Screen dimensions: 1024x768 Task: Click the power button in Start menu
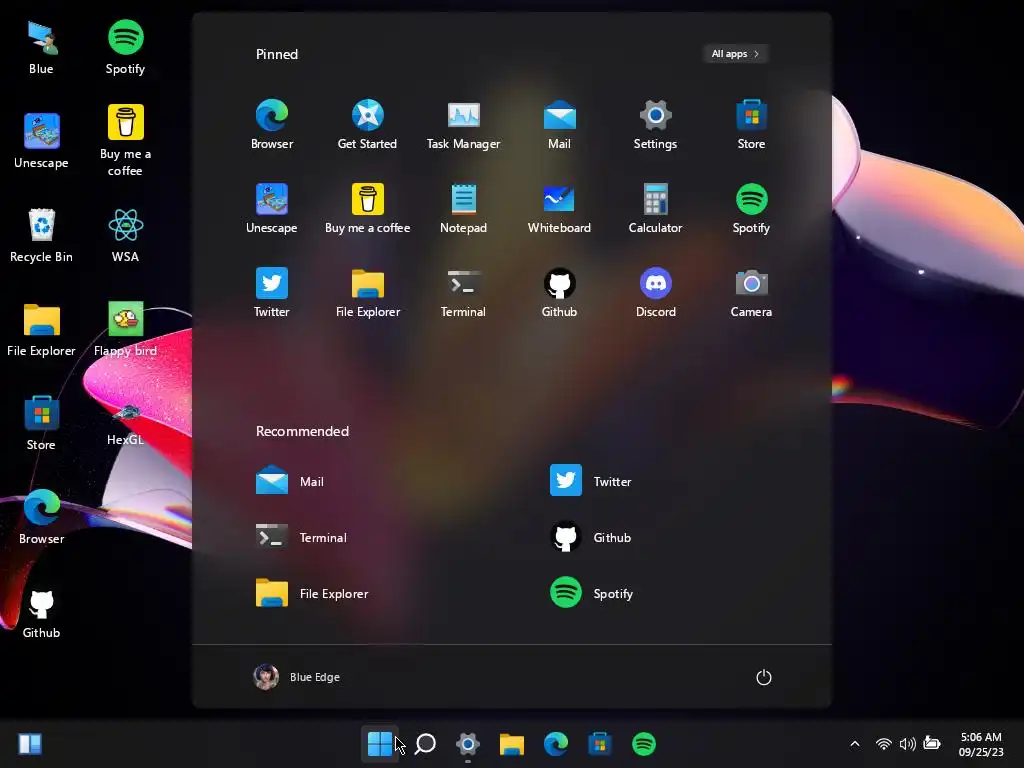pyautogui.click(x=763, y=677)
